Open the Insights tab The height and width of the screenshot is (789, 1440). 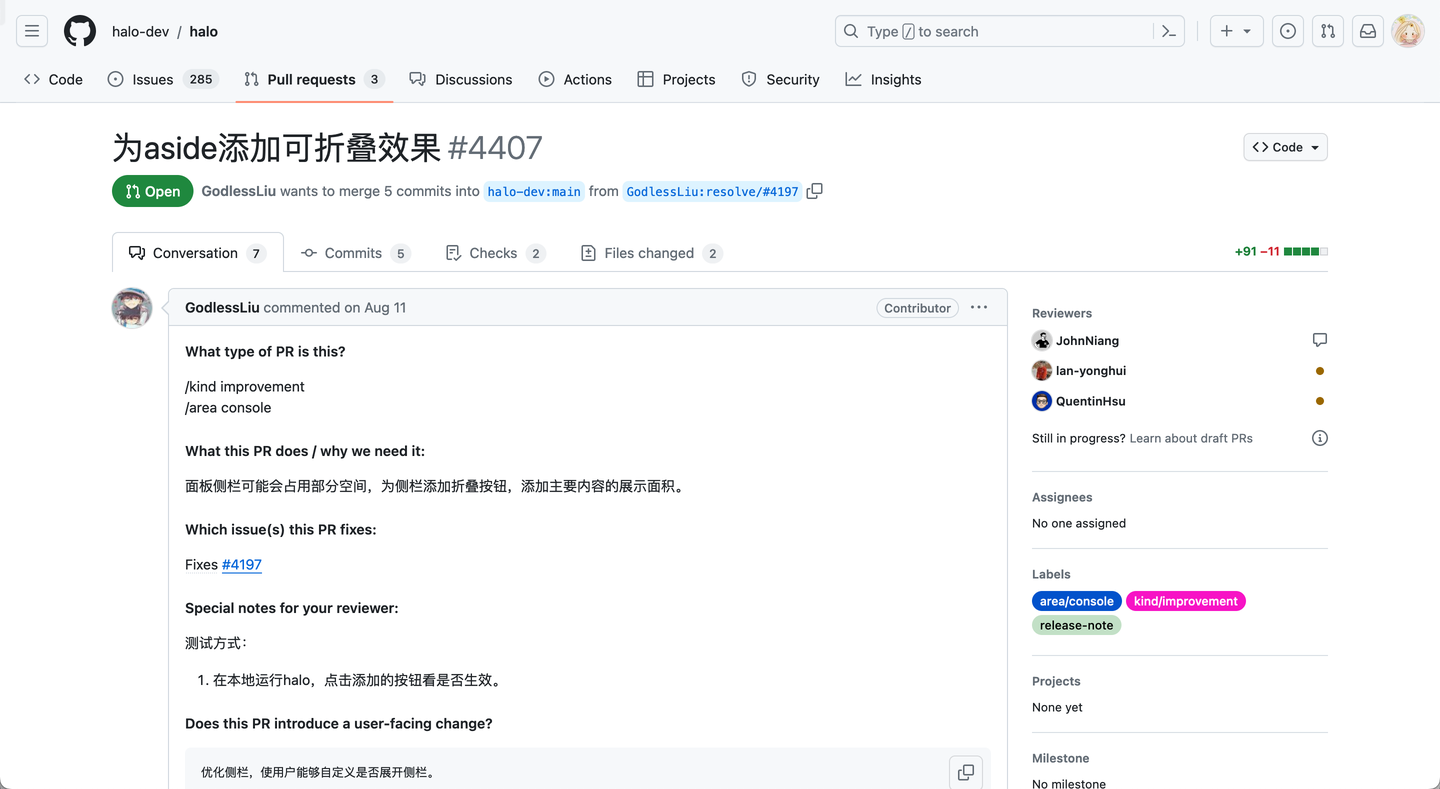pos(883,79)
